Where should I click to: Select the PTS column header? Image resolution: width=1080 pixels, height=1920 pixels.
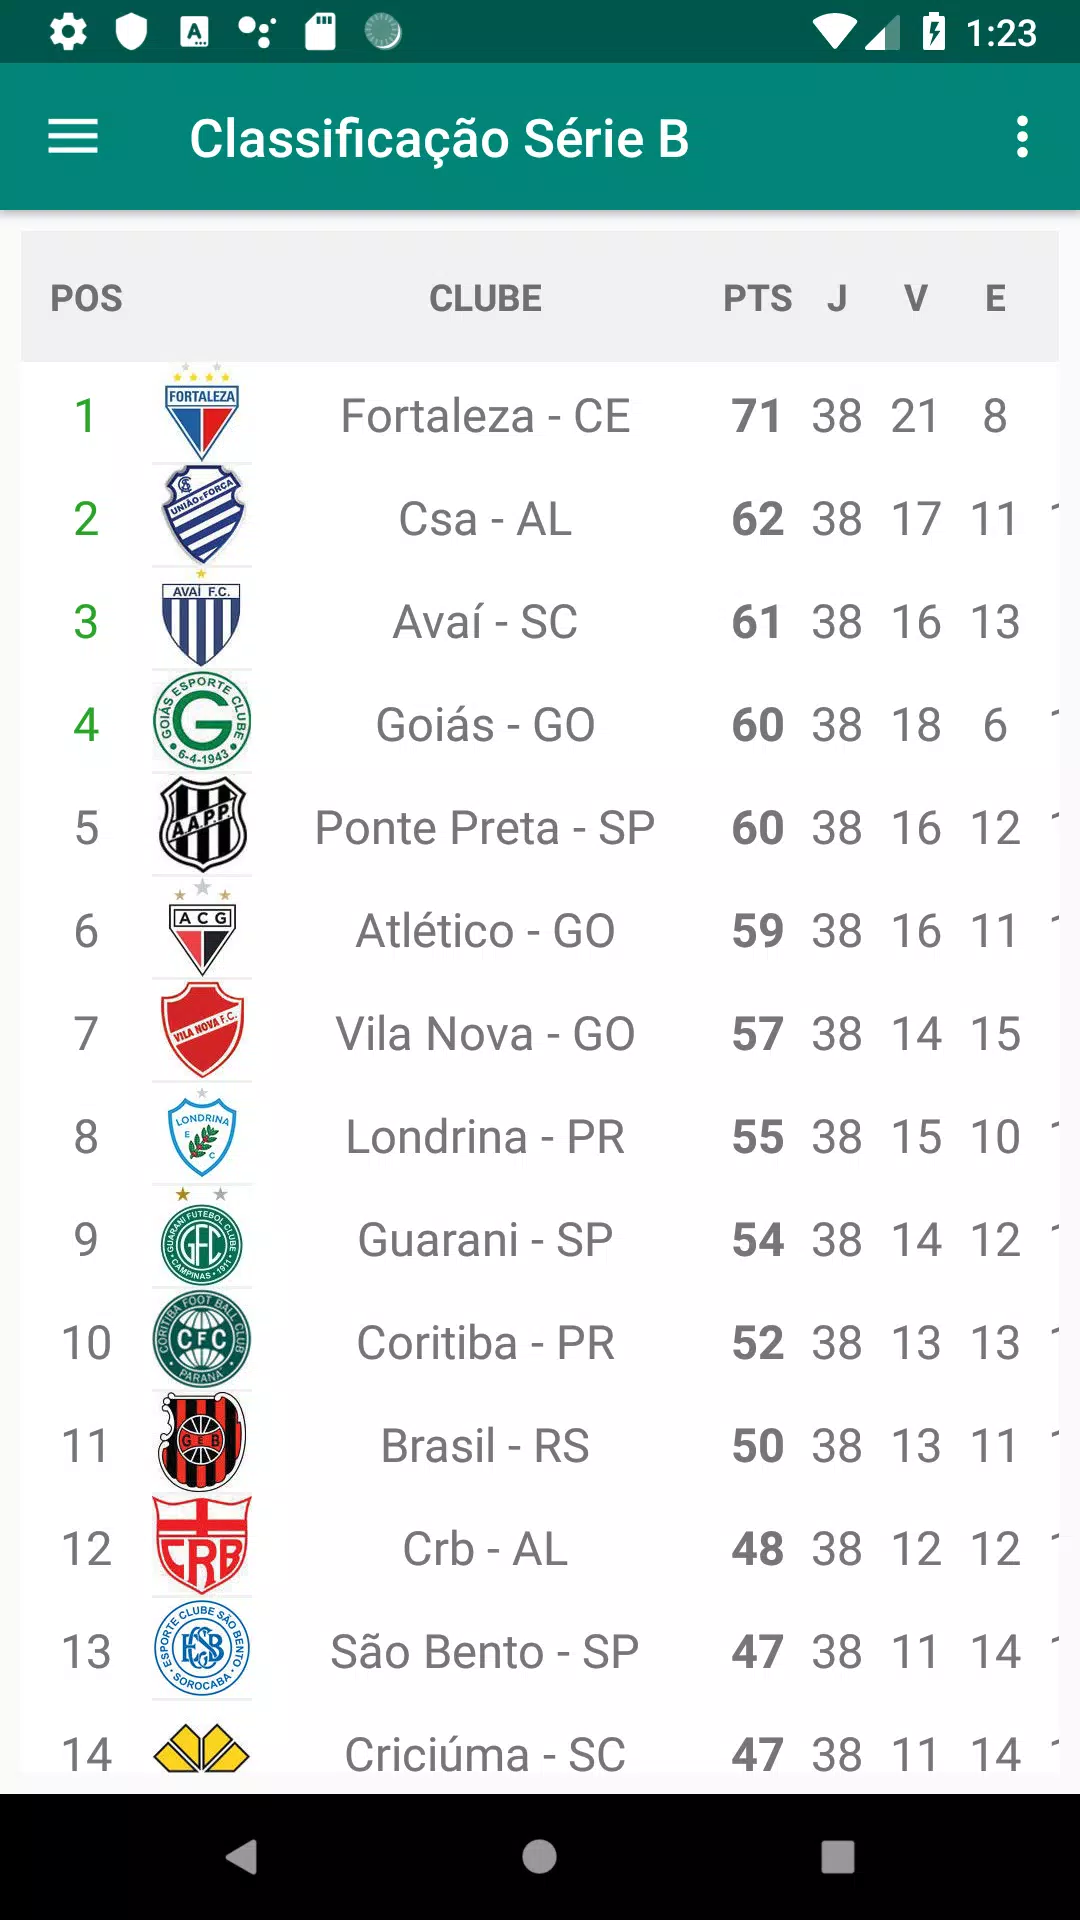(x=758, y=298)
